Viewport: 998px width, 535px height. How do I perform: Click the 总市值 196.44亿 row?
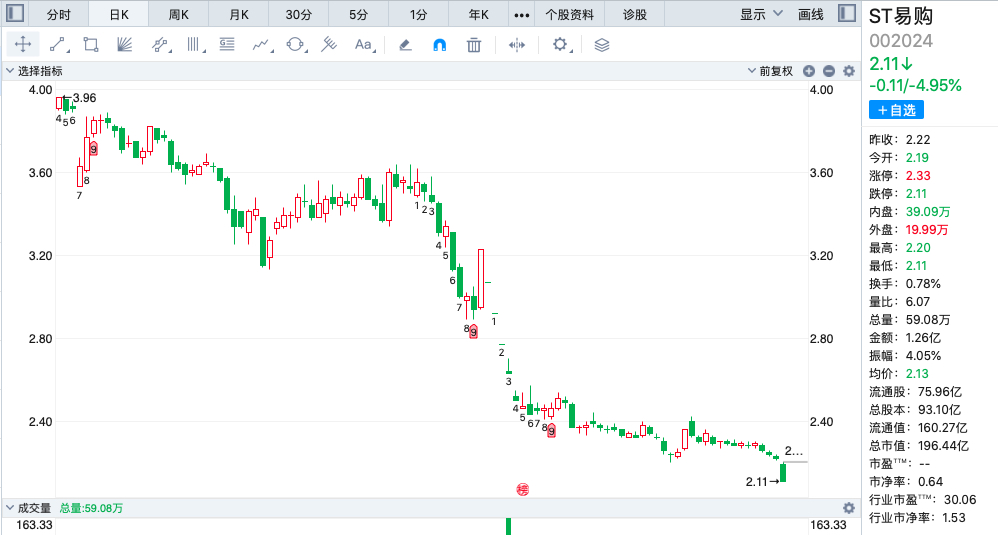pos(918,445)
